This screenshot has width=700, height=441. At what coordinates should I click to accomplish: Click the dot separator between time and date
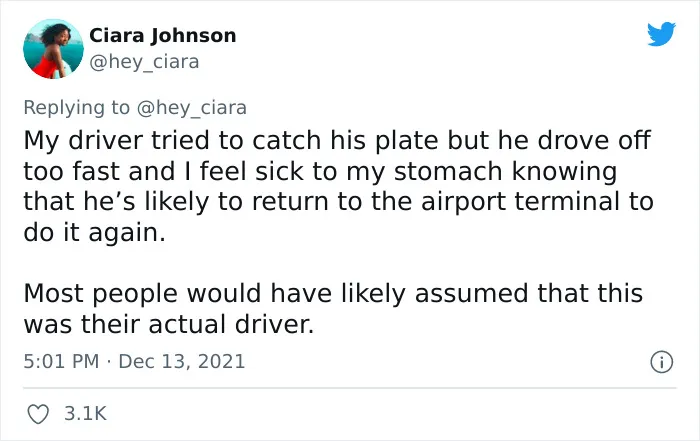[x=109, y=362]
